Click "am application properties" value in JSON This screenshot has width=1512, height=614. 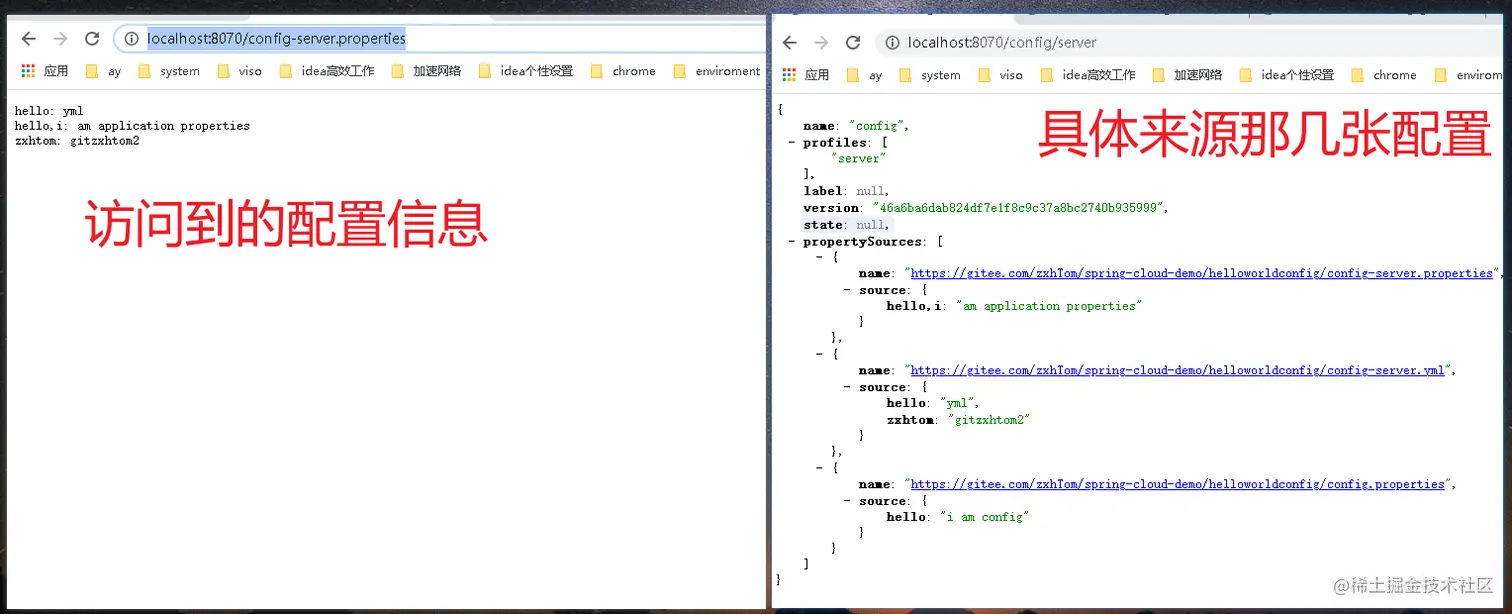point(1048,306)
